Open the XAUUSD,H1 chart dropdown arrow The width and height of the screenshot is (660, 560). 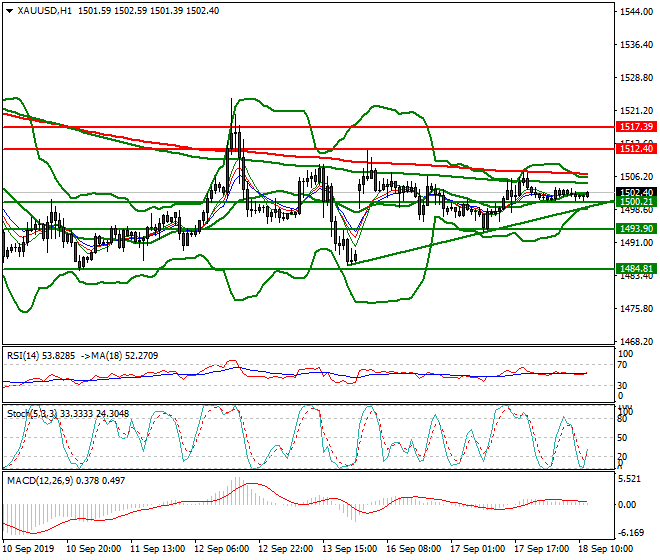click(x=10, y=11)
